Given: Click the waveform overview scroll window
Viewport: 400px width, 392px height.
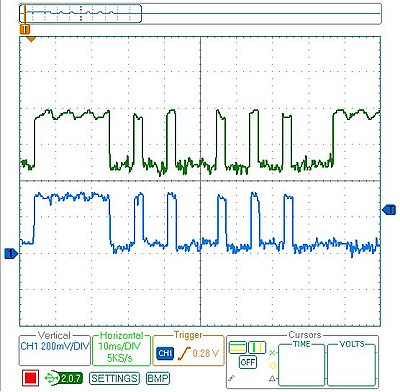Looking at the screenshot, I should 81,13.
